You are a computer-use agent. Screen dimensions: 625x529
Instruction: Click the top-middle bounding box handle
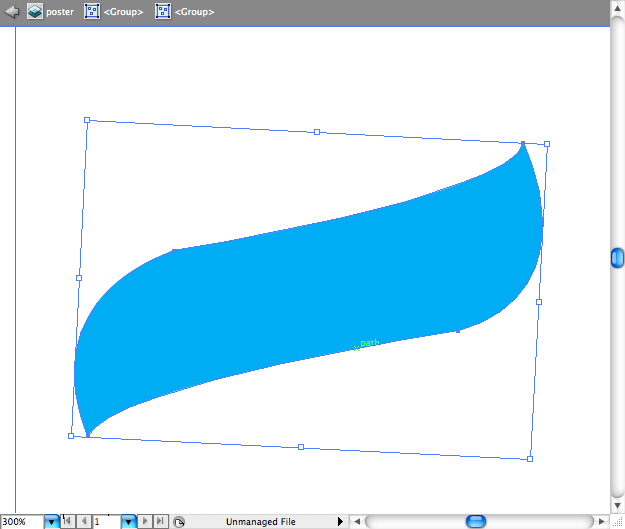point(317,132)
